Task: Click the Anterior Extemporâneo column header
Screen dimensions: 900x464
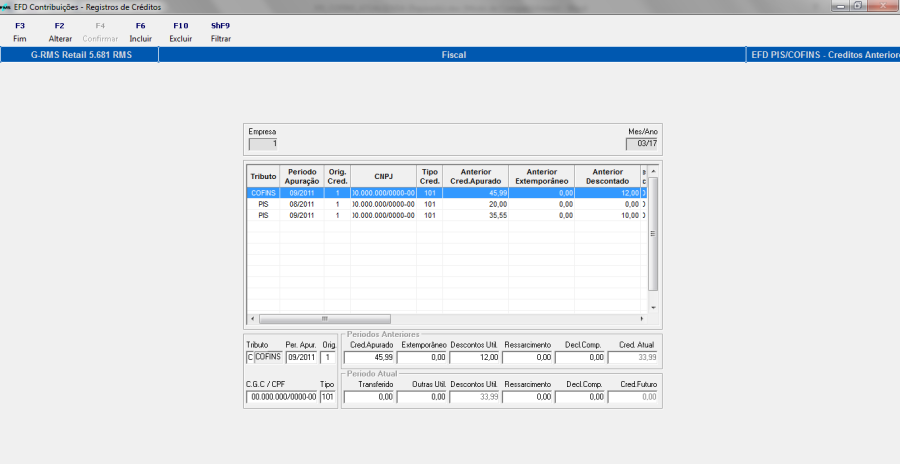Action: pyautogui.click(x=541, y=176)
